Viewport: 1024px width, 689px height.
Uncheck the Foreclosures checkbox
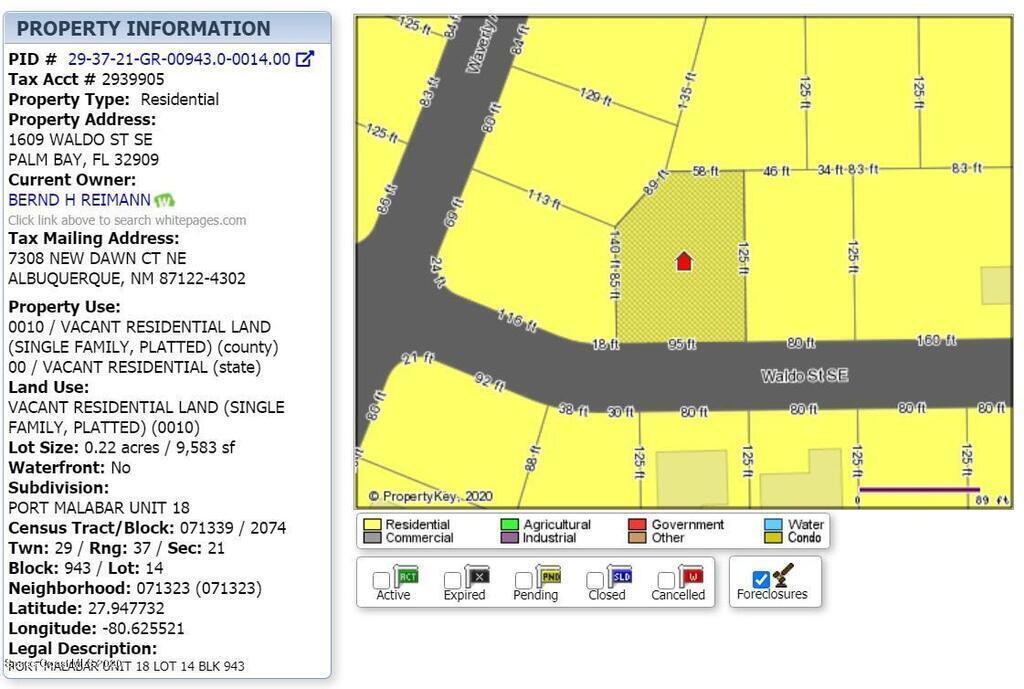coord(761,579)
